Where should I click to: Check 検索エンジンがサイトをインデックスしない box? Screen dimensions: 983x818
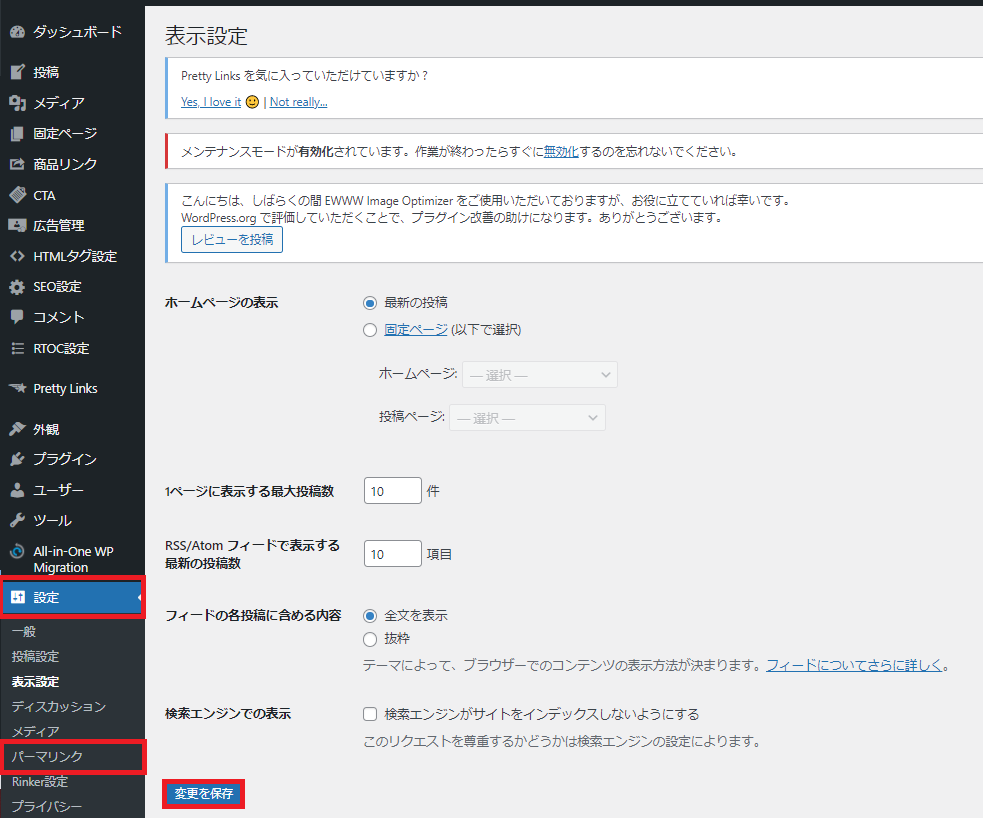click(370, 714)
